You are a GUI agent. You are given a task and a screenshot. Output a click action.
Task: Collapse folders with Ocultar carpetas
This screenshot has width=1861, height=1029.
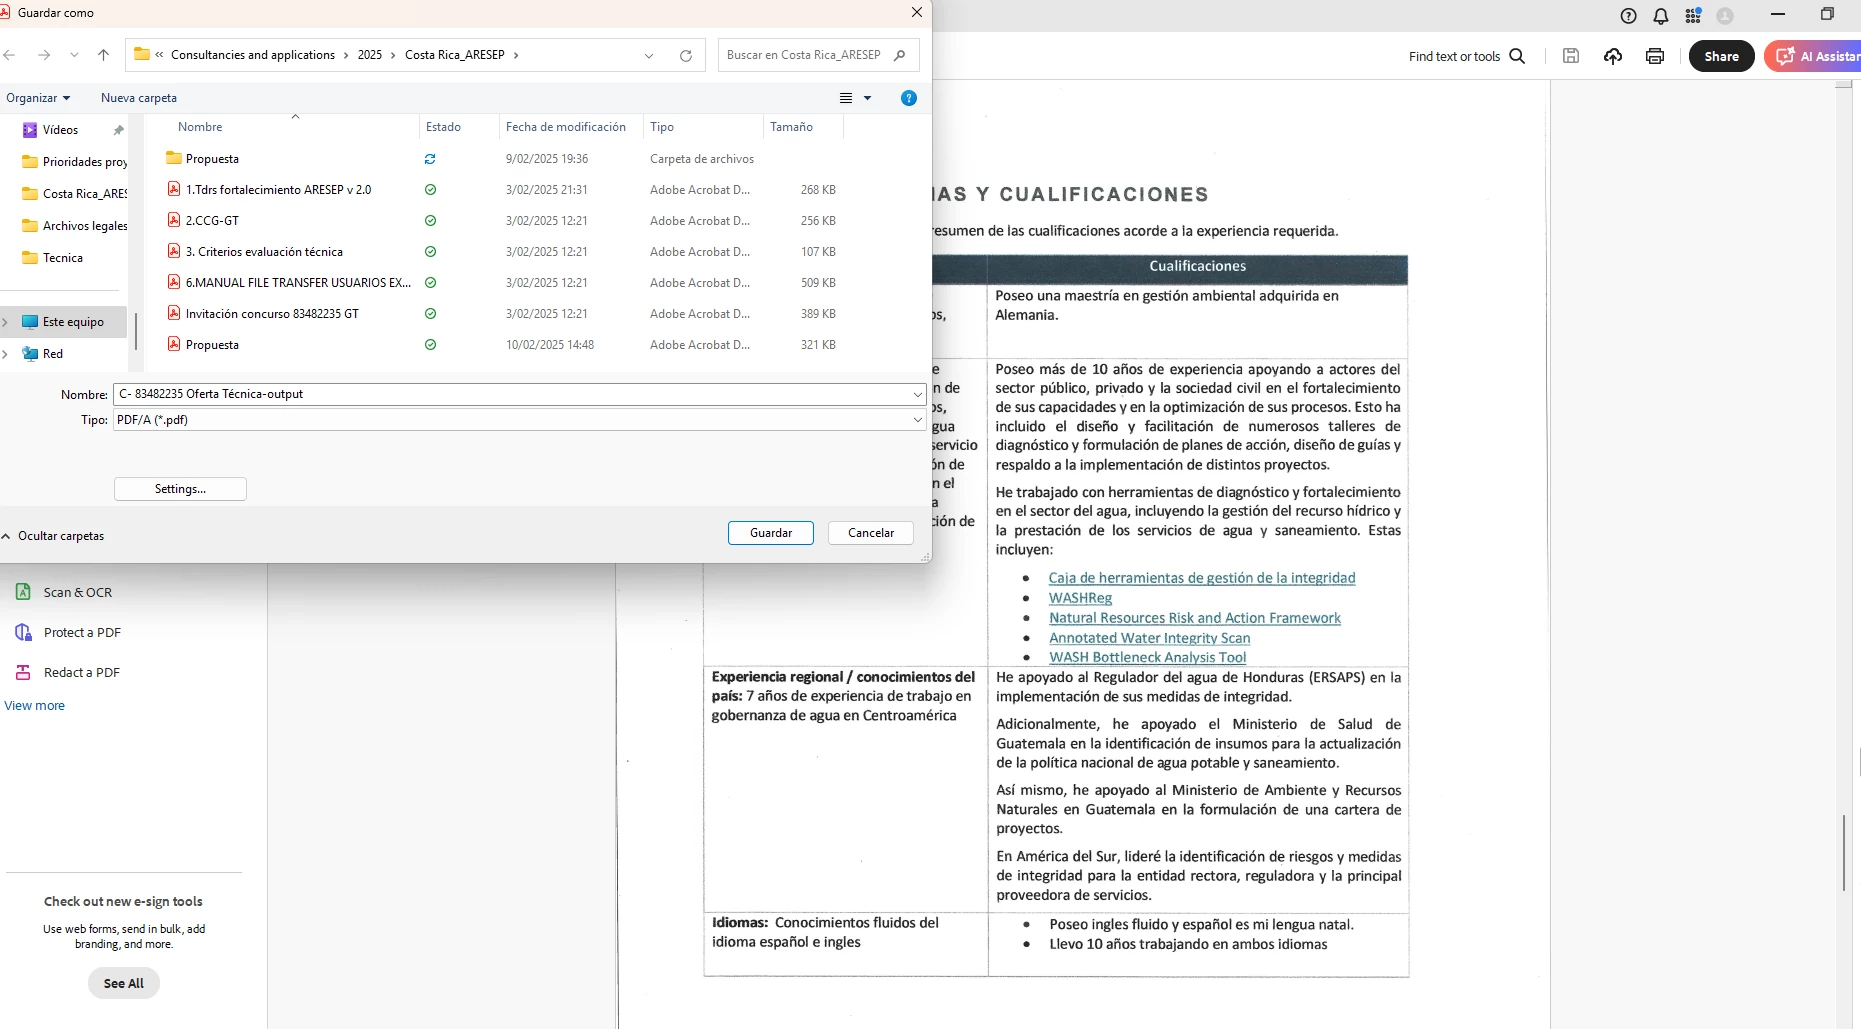click(x=53, y=536)
